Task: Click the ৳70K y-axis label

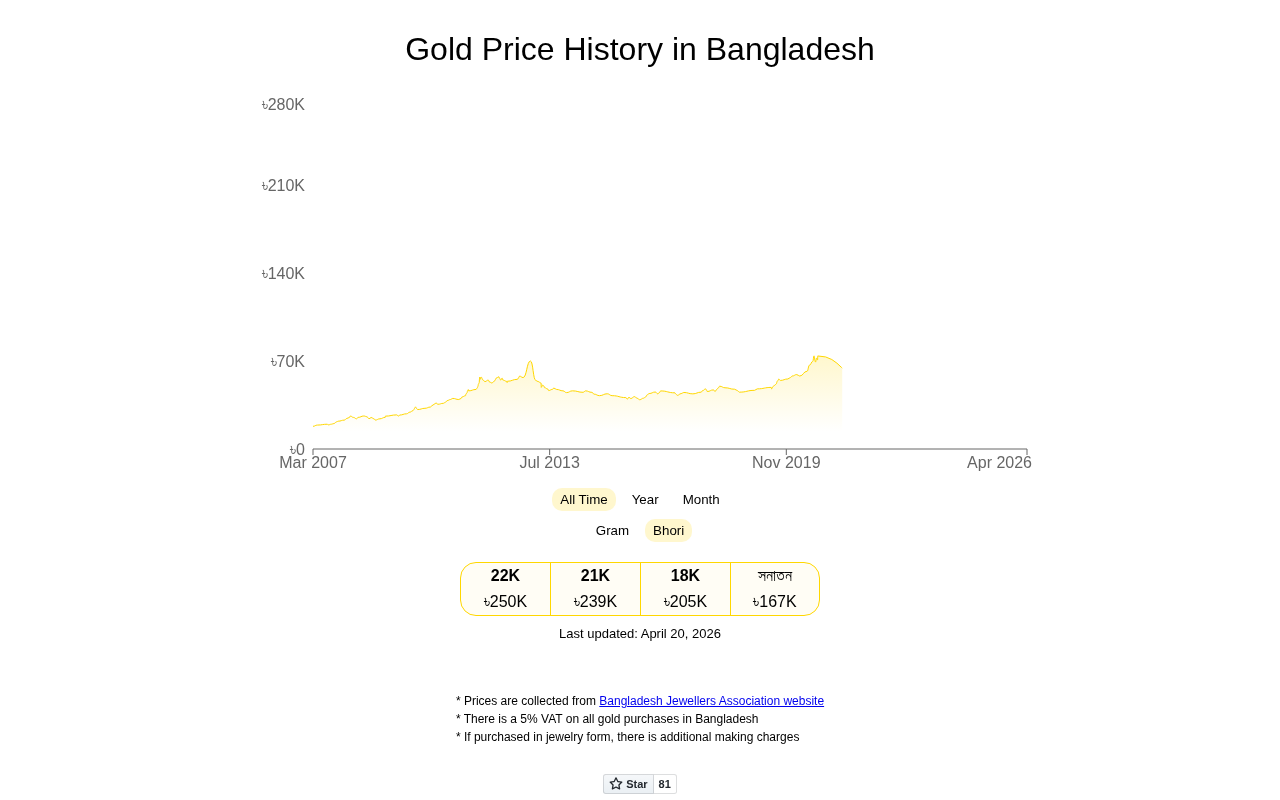Action: point(288,362)
